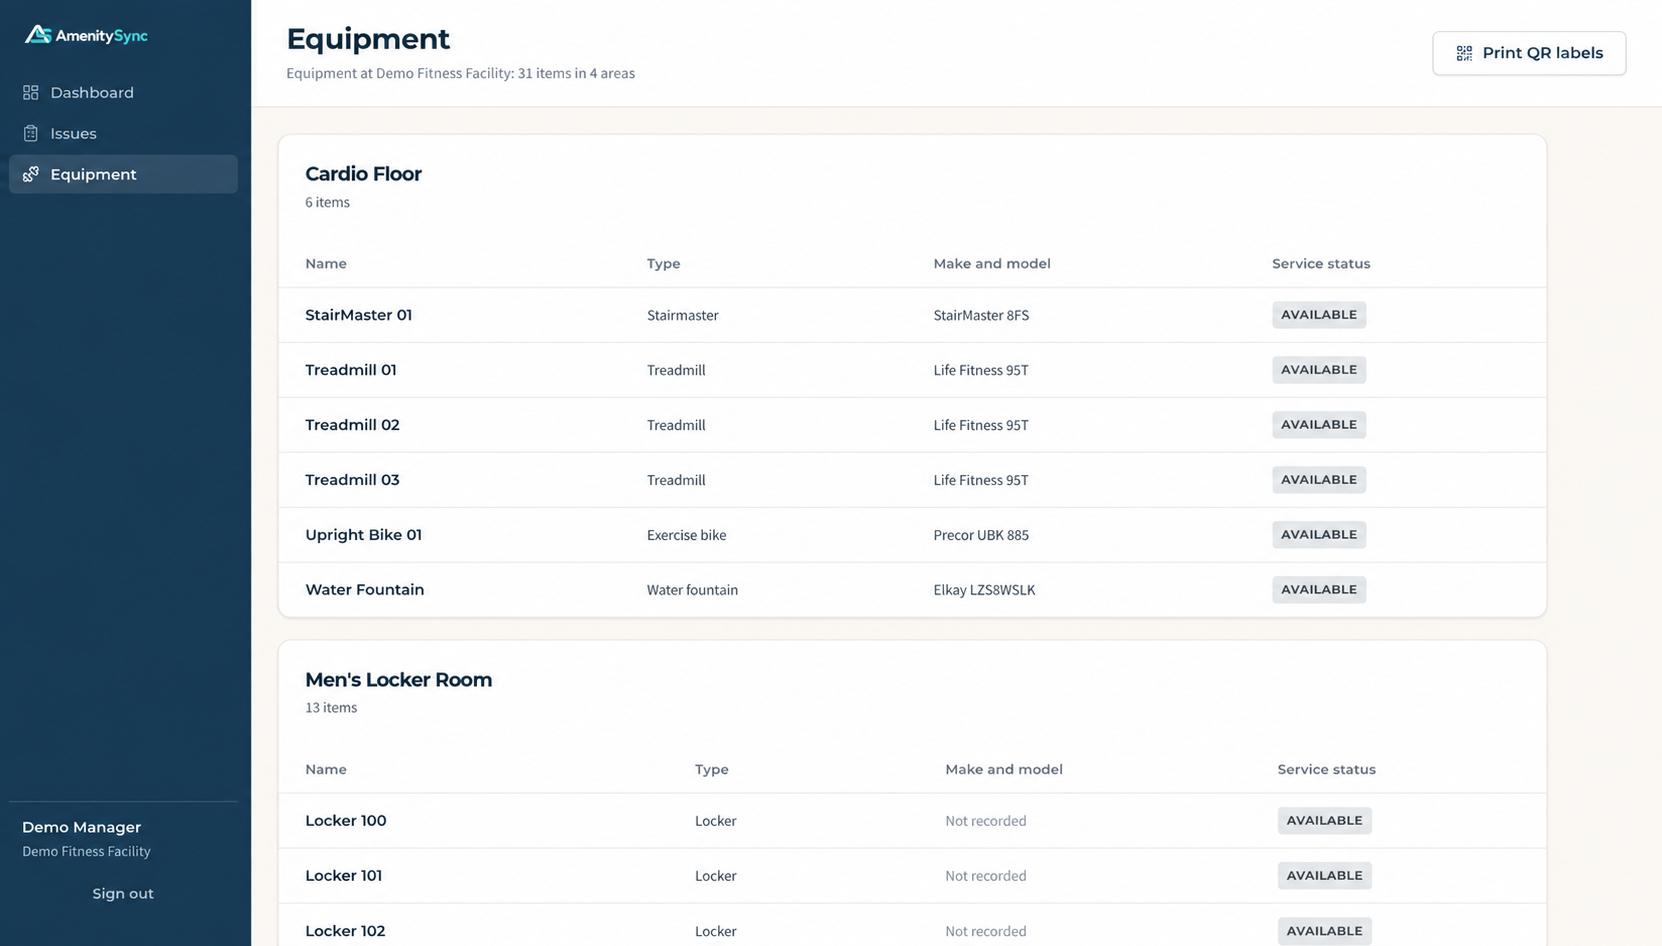
Task: Click the Equipment icon in sidebar
Action: click(31, 174)
